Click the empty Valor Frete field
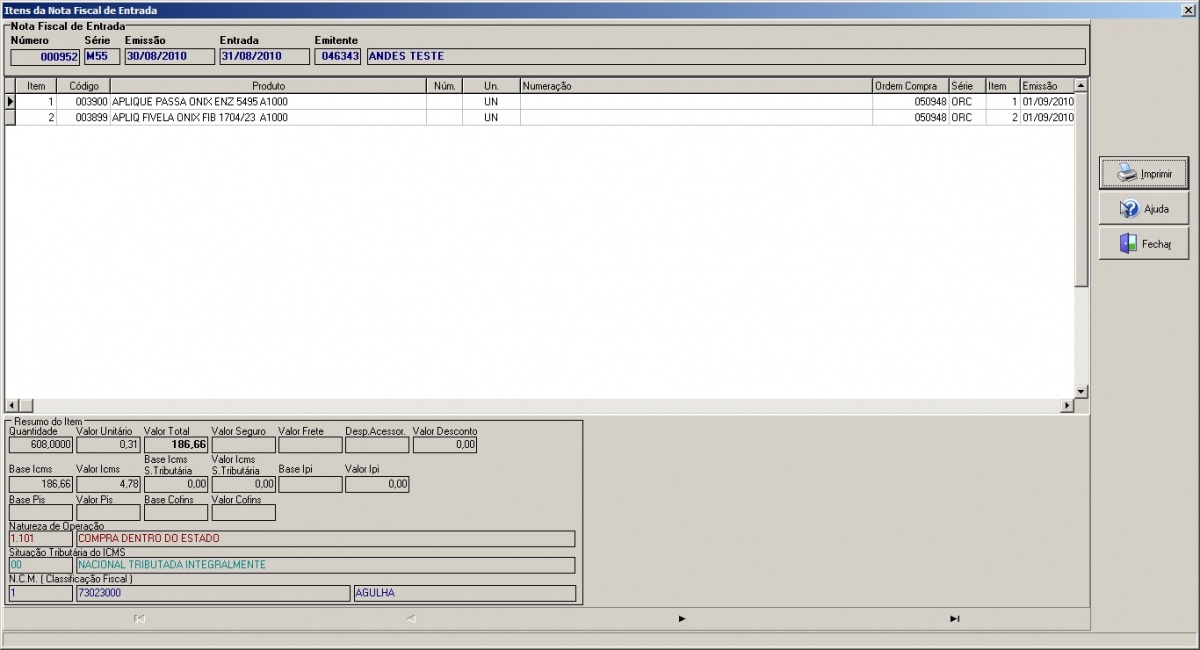 click(x=310, y=445)
